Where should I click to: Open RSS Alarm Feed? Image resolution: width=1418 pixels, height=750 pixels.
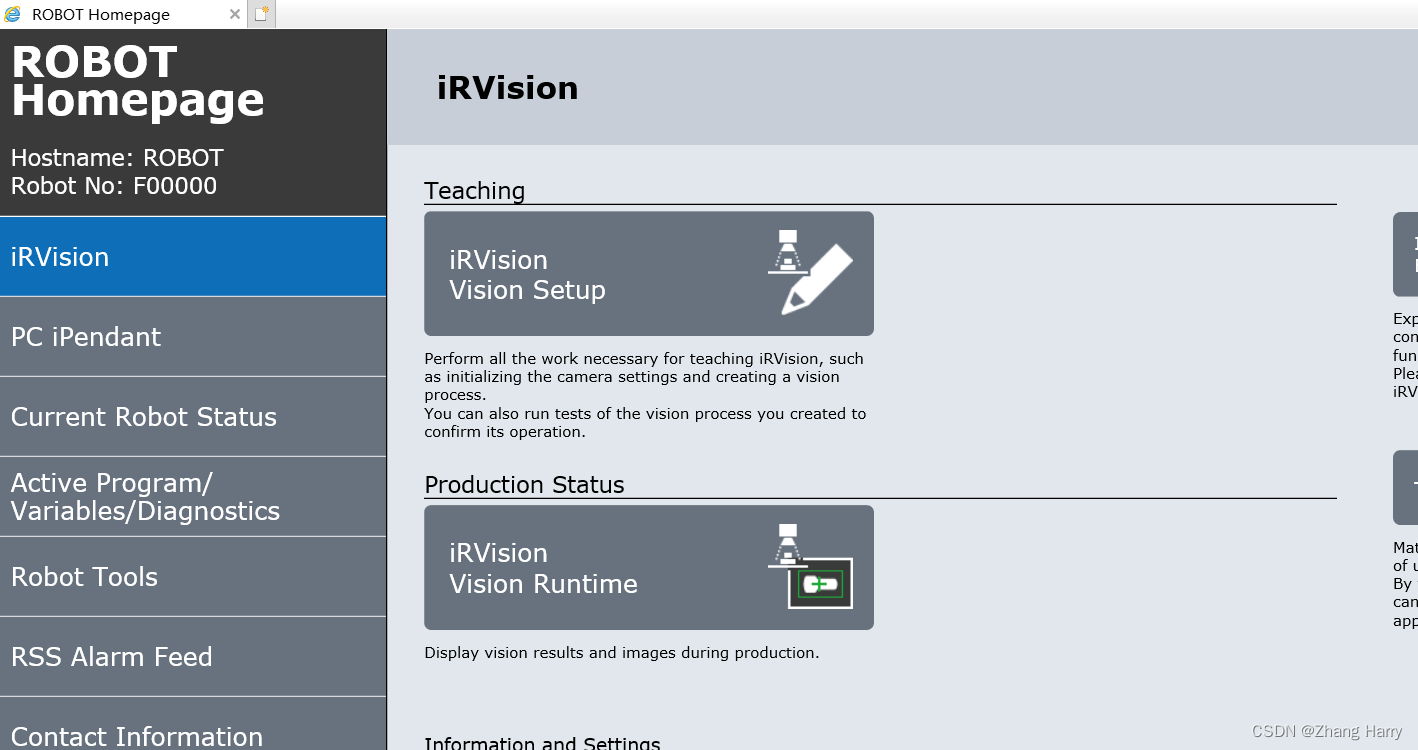[x=193, y=657]
